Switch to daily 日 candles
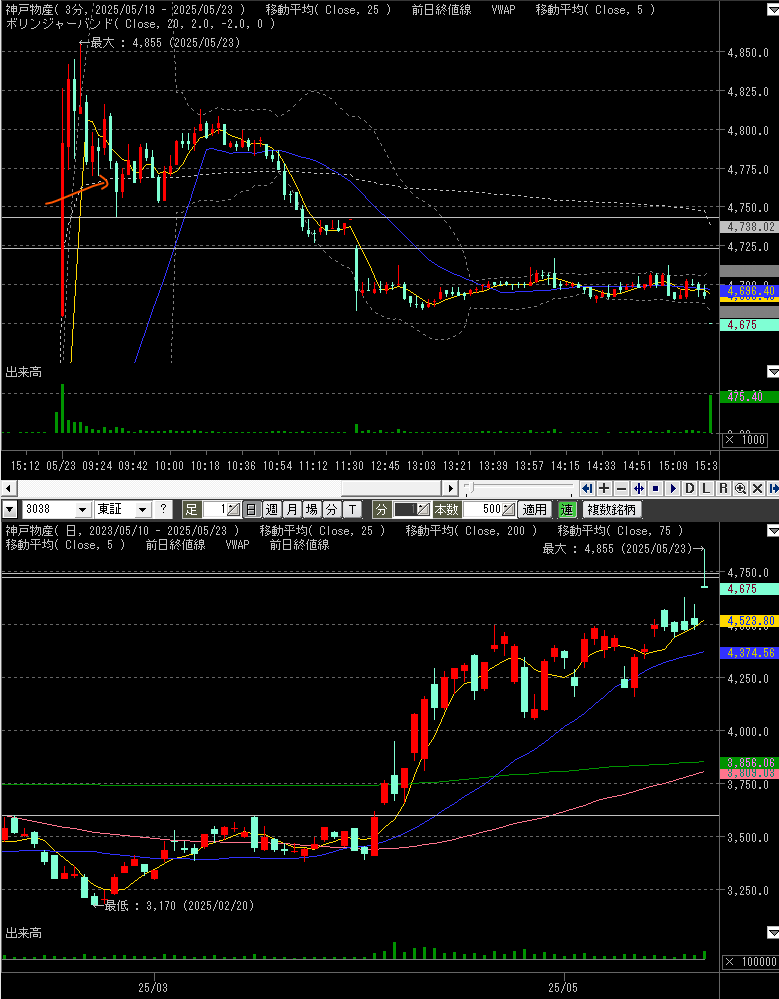The image size is (779, 999). pyautogui.click(x=252, y=509)
